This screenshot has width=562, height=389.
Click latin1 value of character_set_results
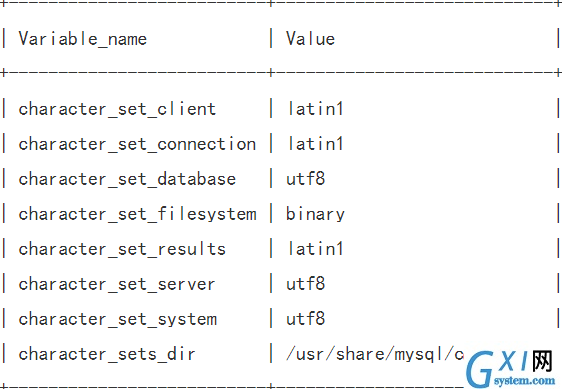[x=315, y=249]
